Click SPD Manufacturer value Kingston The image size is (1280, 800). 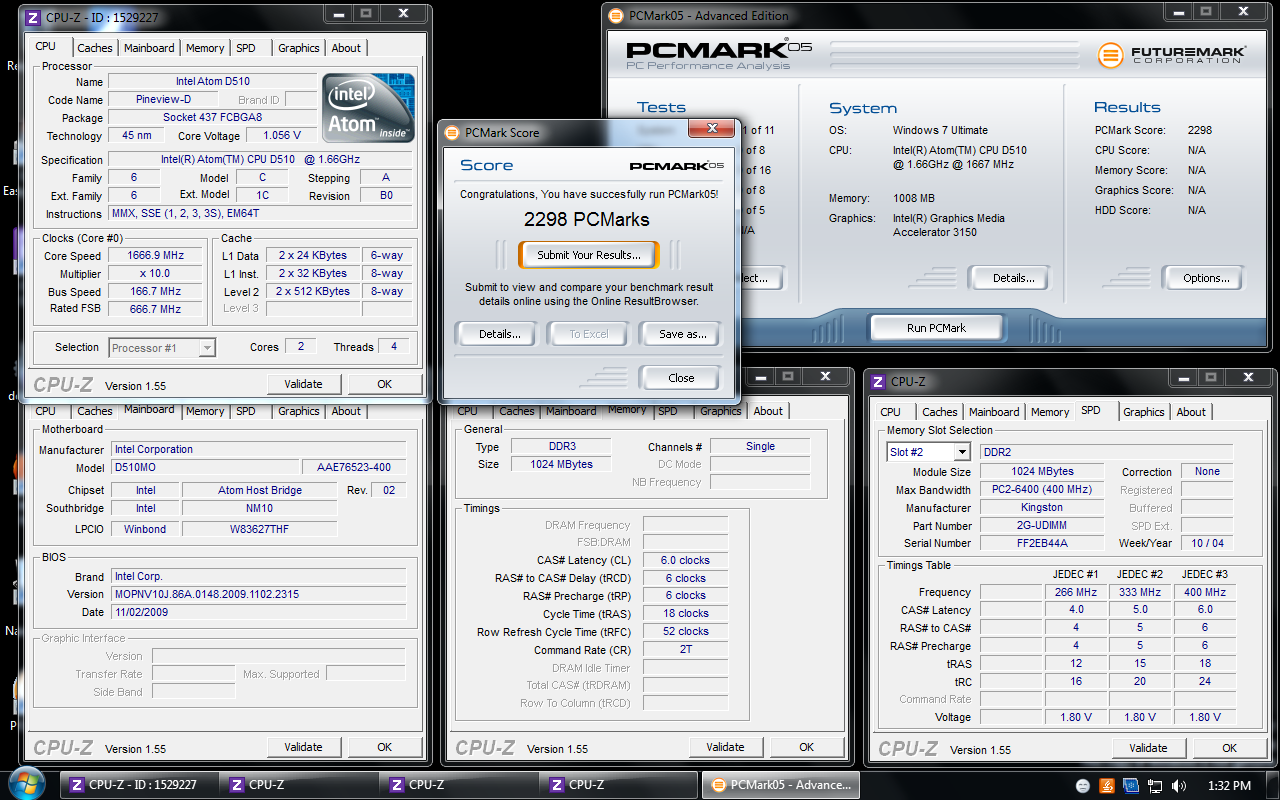coord(1042,508)
